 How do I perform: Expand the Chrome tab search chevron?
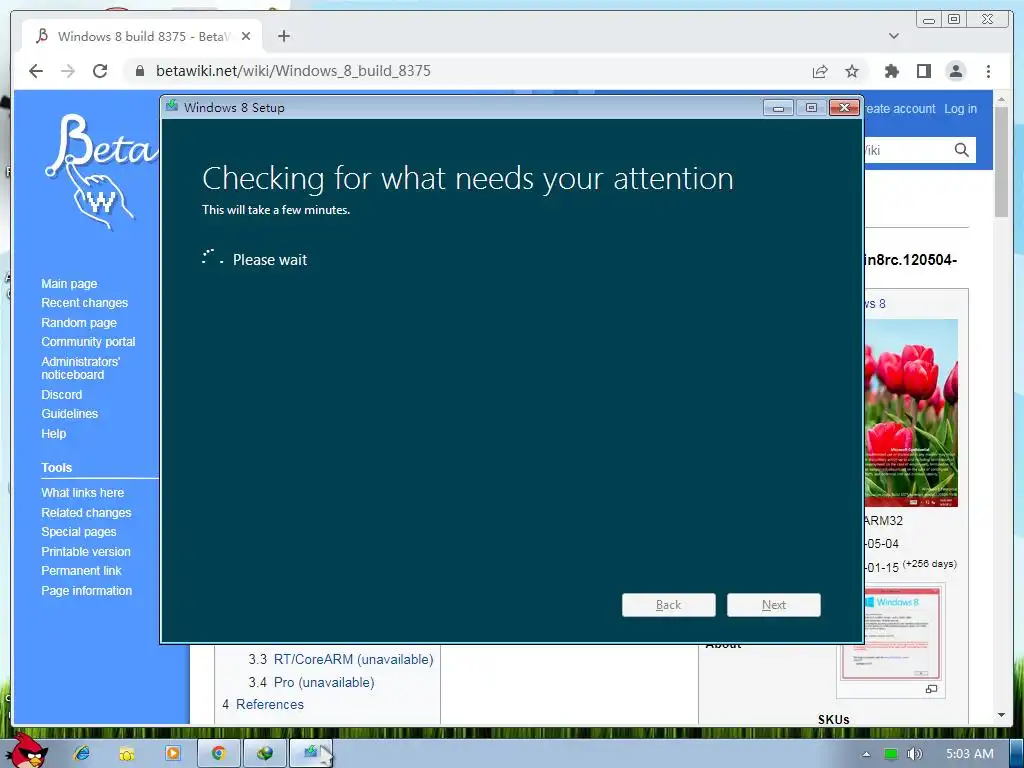(x=893, y=37)
